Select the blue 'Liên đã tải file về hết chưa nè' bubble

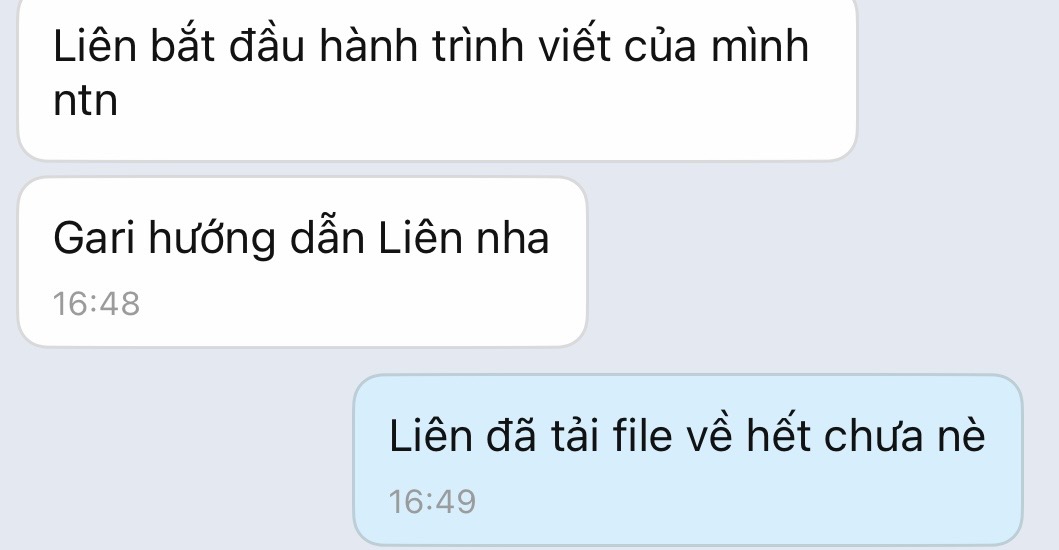(x=688, y=459)
